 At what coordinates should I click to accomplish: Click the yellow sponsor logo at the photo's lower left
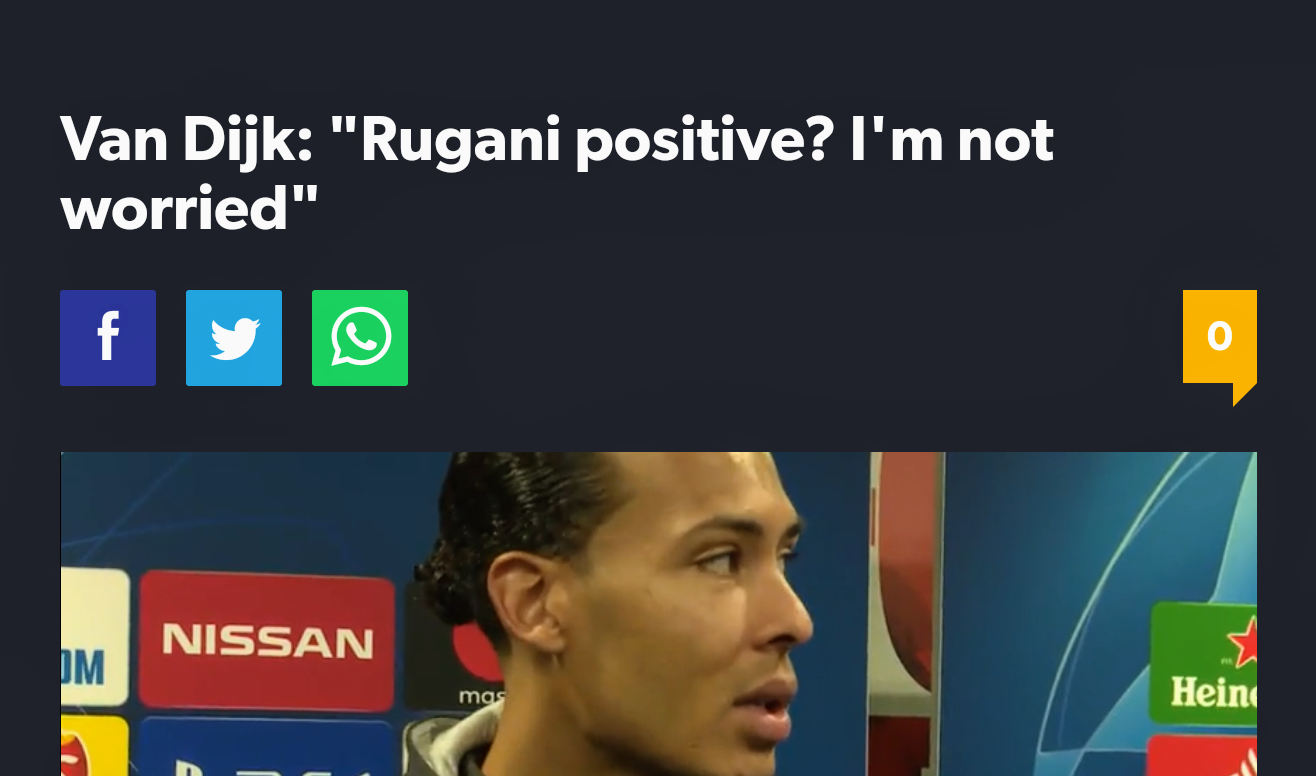[x=94, y=746]
